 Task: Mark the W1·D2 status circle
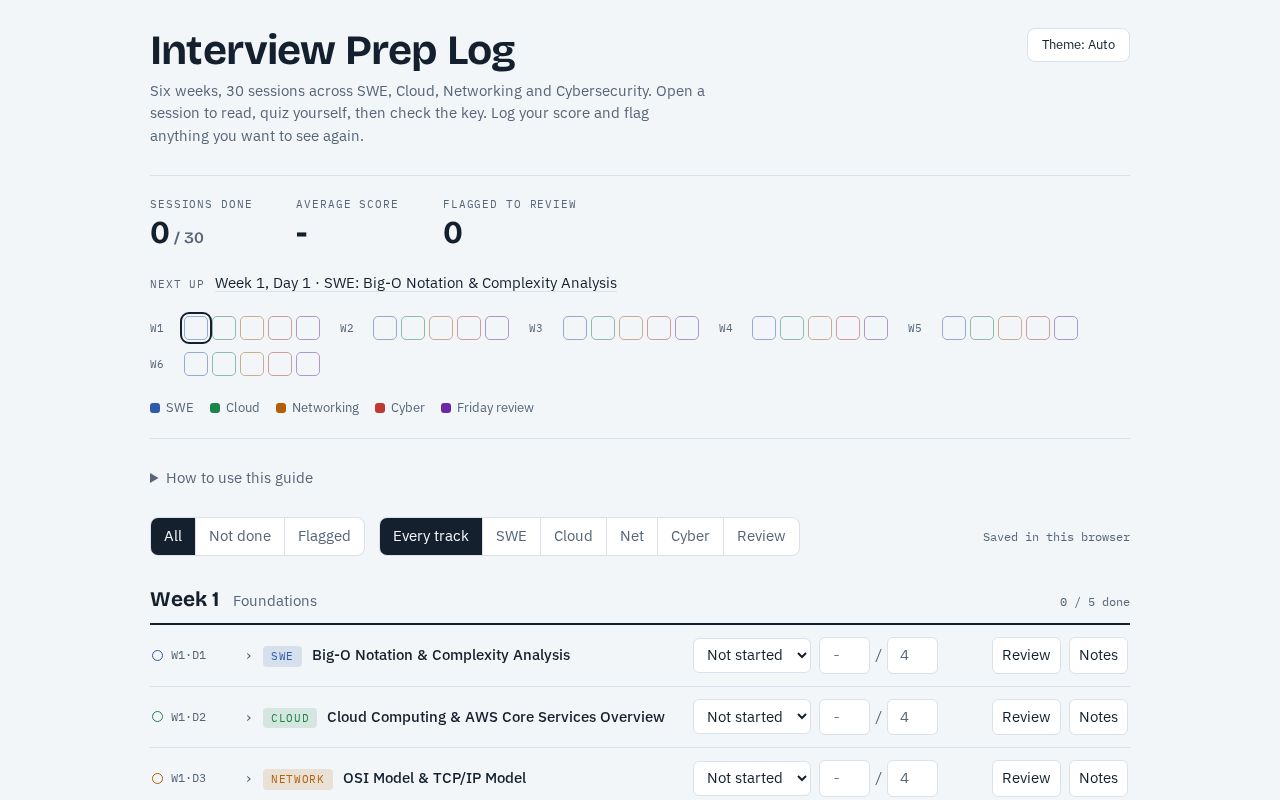pos(157,717)
